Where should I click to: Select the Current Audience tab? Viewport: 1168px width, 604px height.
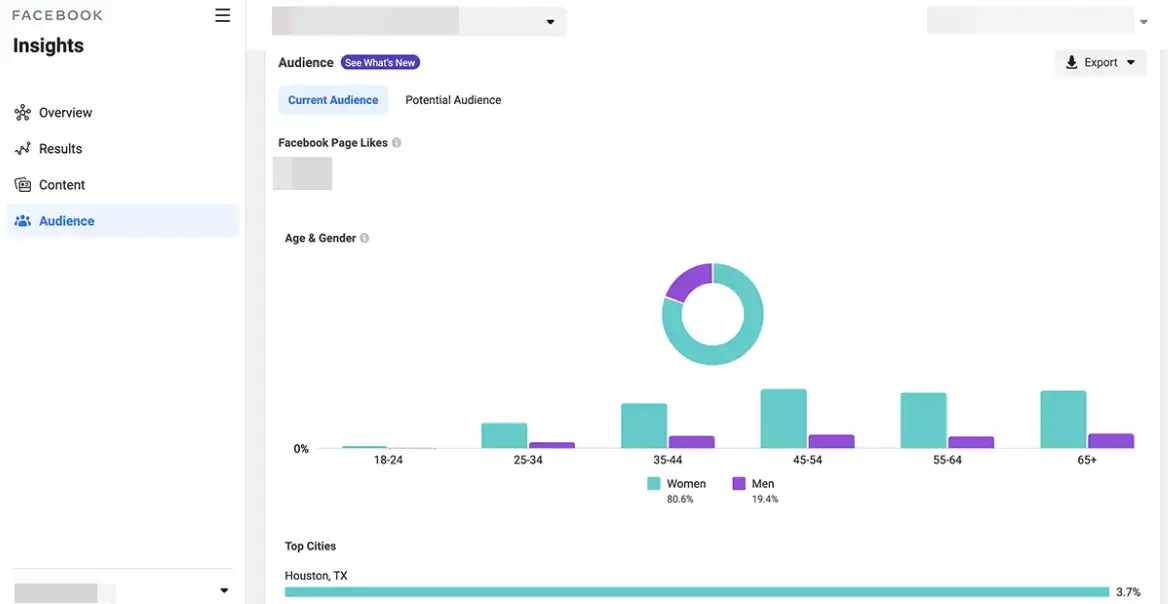tap(333, 100)
